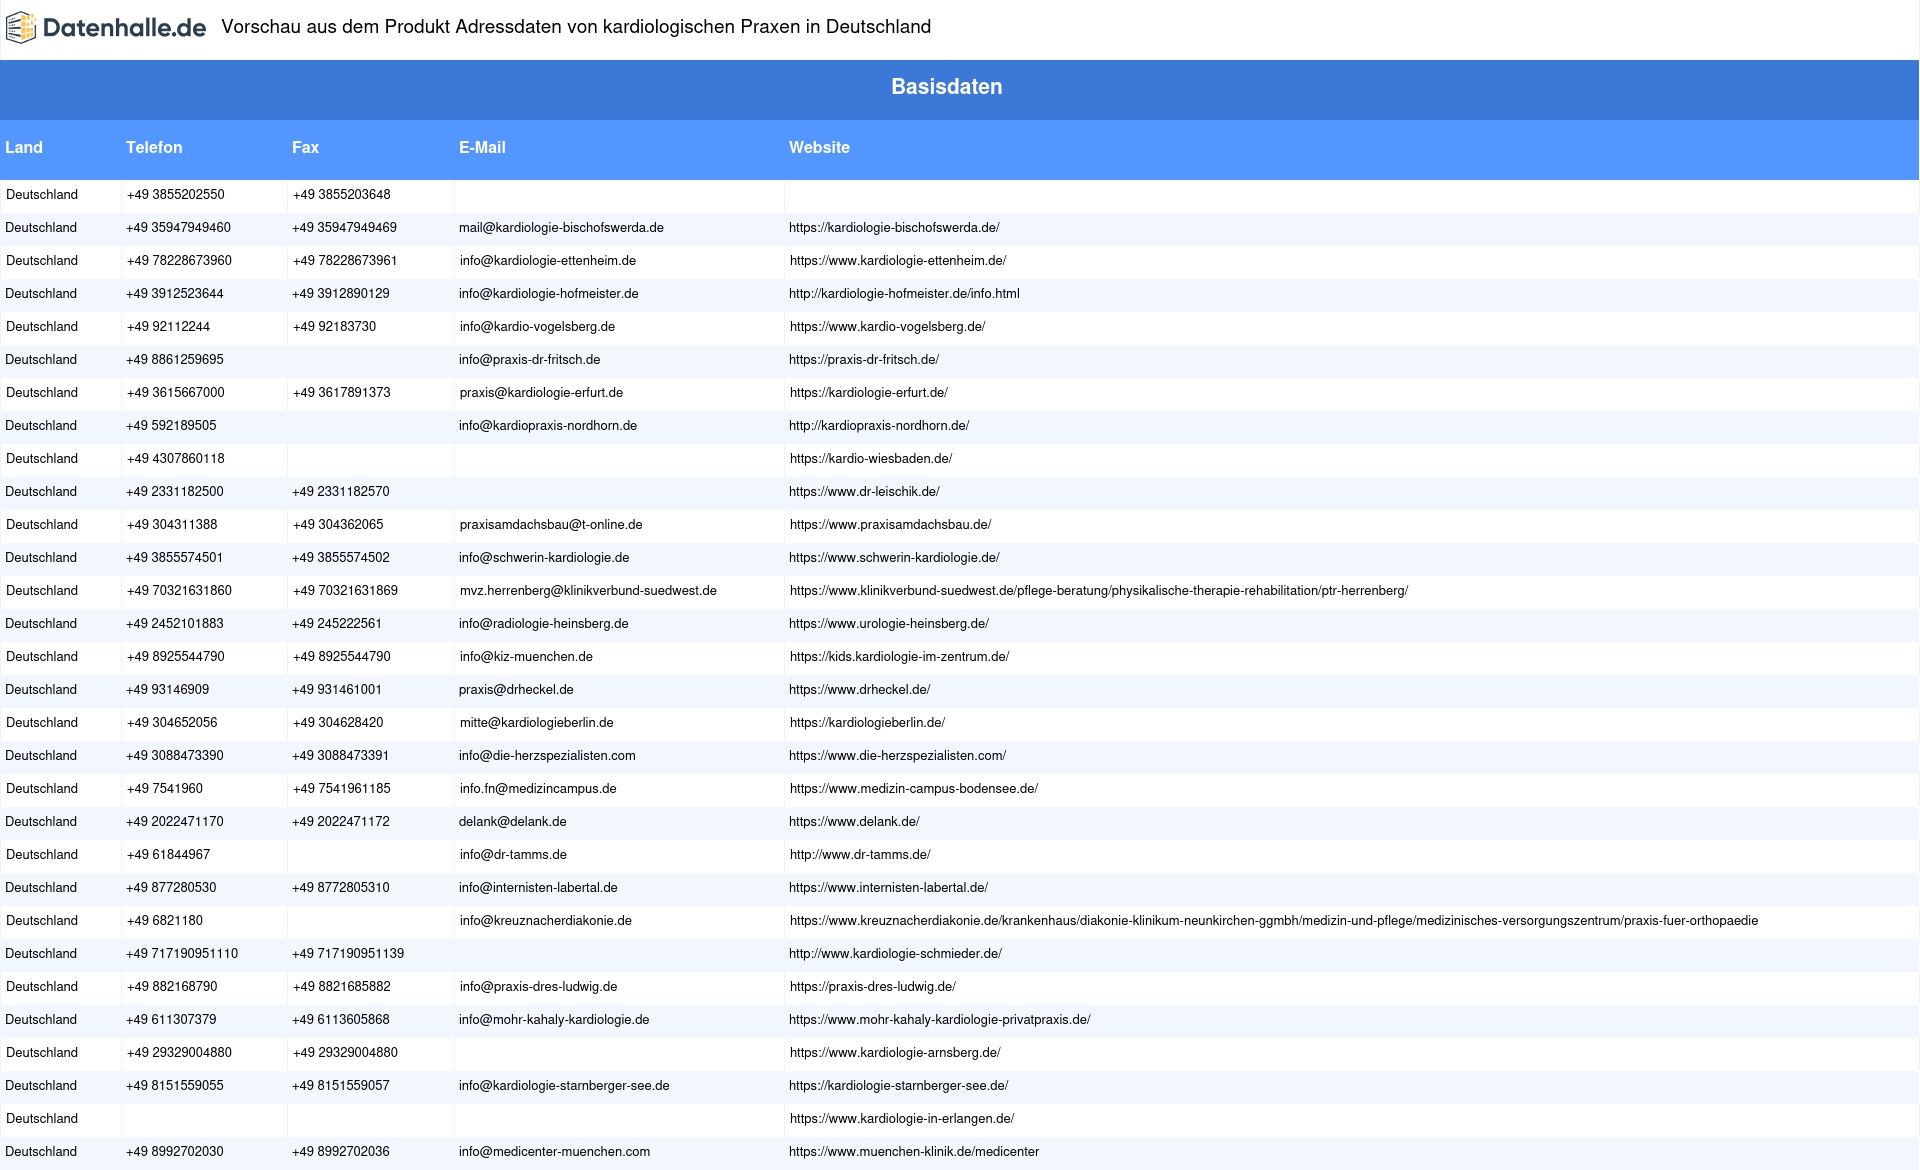Viewport: 1920px width, 1170px height.
Task: Select fax number +49 7541961185
Action: [x=342, y=789]
